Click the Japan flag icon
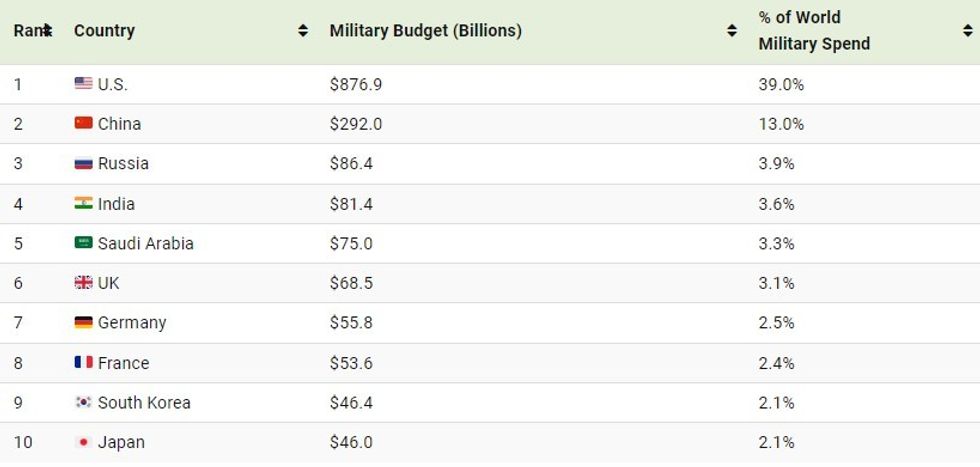The image size is (980, 467). pyautogui.click(x=83, y=442)
